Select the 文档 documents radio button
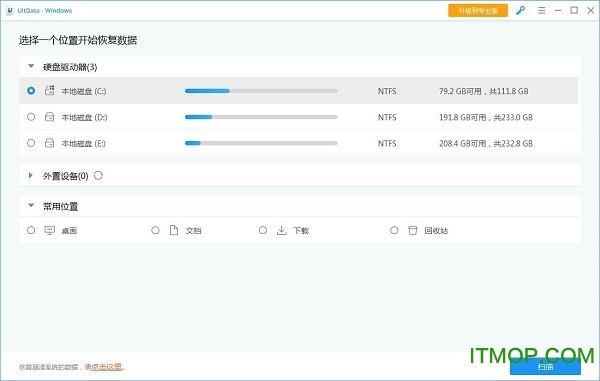 [x=155, y=230]
